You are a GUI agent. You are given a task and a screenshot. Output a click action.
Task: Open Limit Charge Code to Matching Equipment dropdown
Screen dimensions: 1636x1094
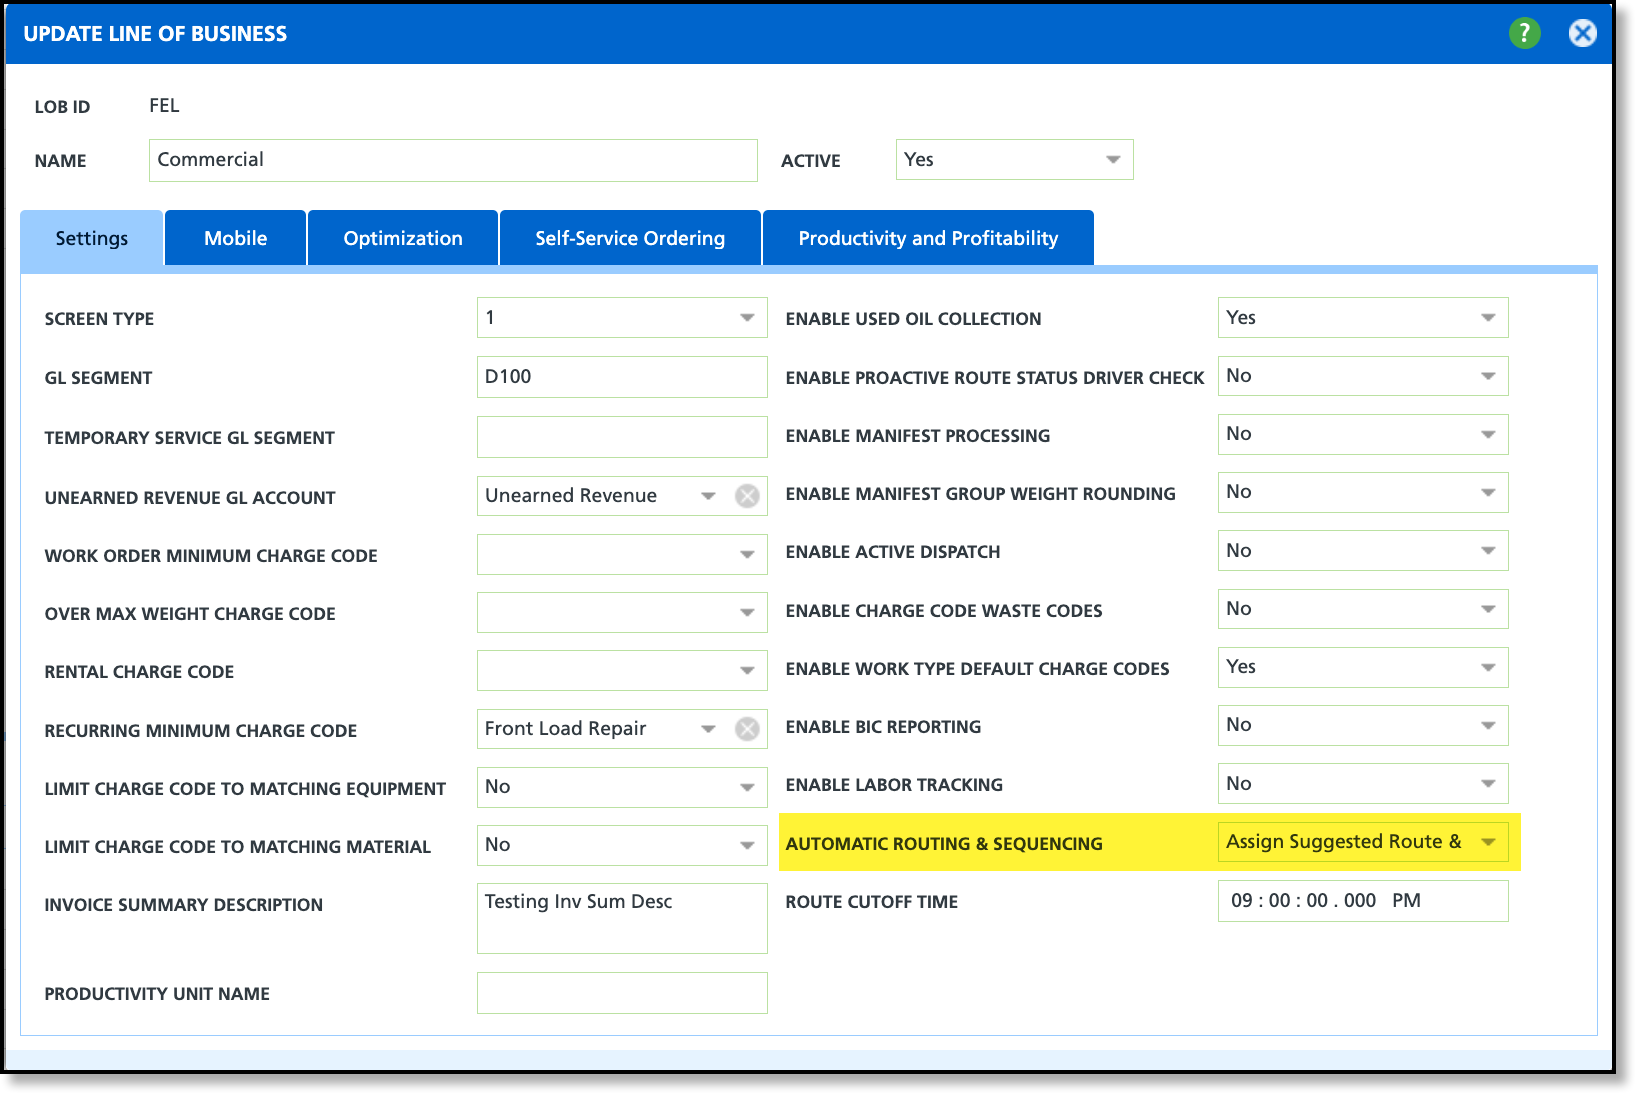622,787
